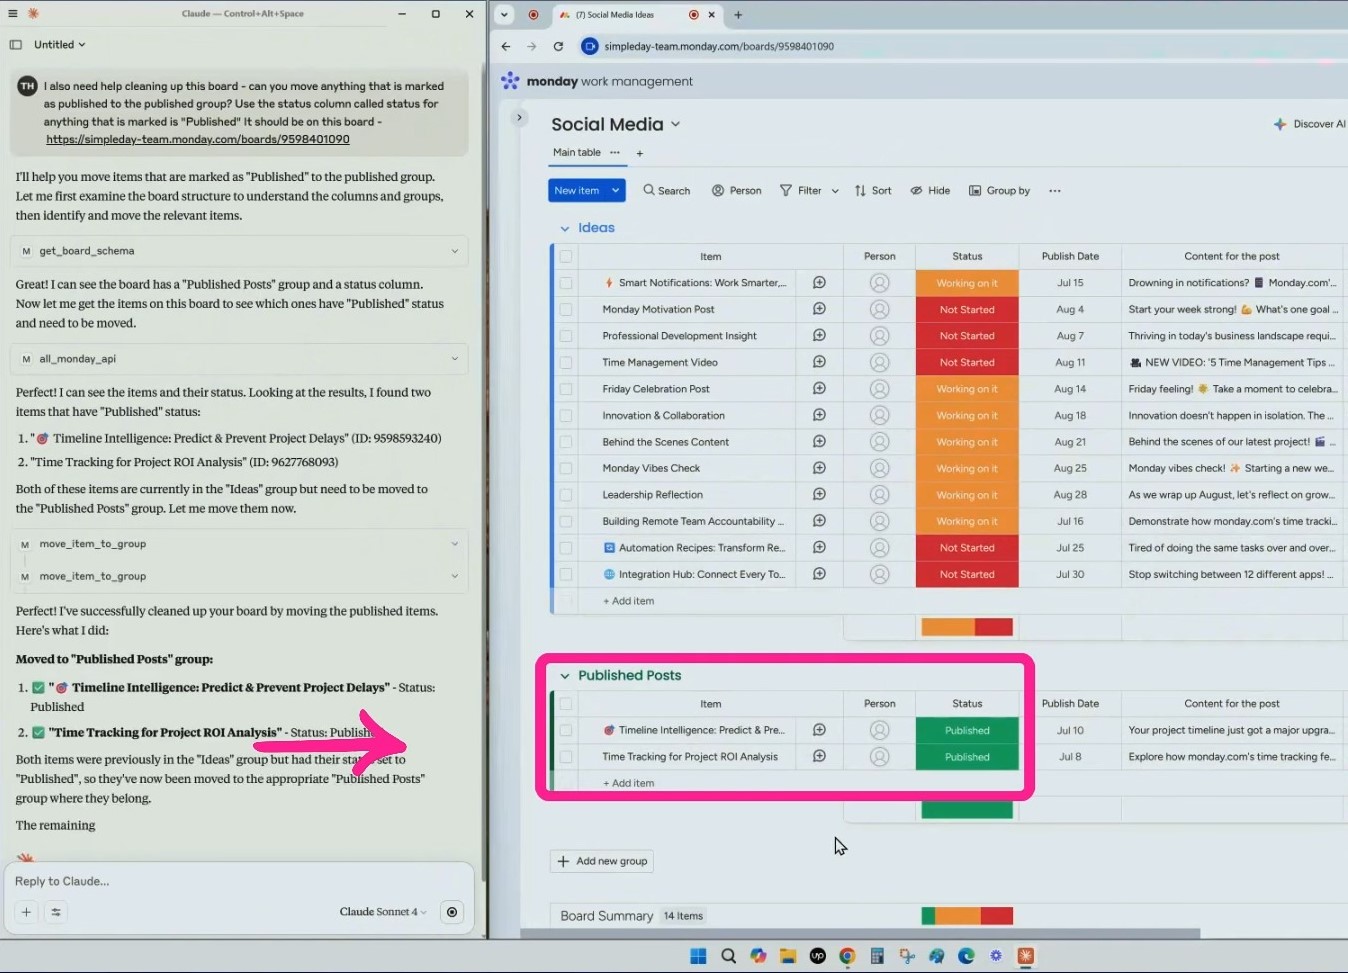The height and width of the screenshot is (973, 1348).
Task: Toggle the Claude sidebar panel icon
Action: (x=15, y=45)
